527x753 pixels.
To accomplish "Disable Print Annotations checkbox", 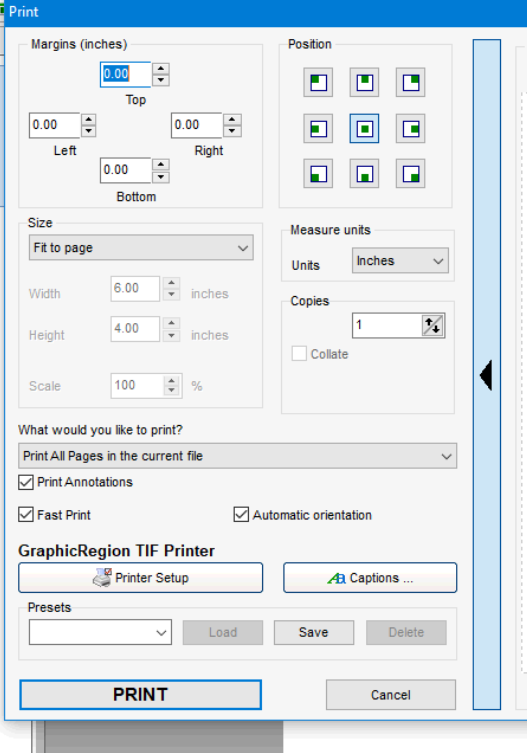I will [26, 482].
